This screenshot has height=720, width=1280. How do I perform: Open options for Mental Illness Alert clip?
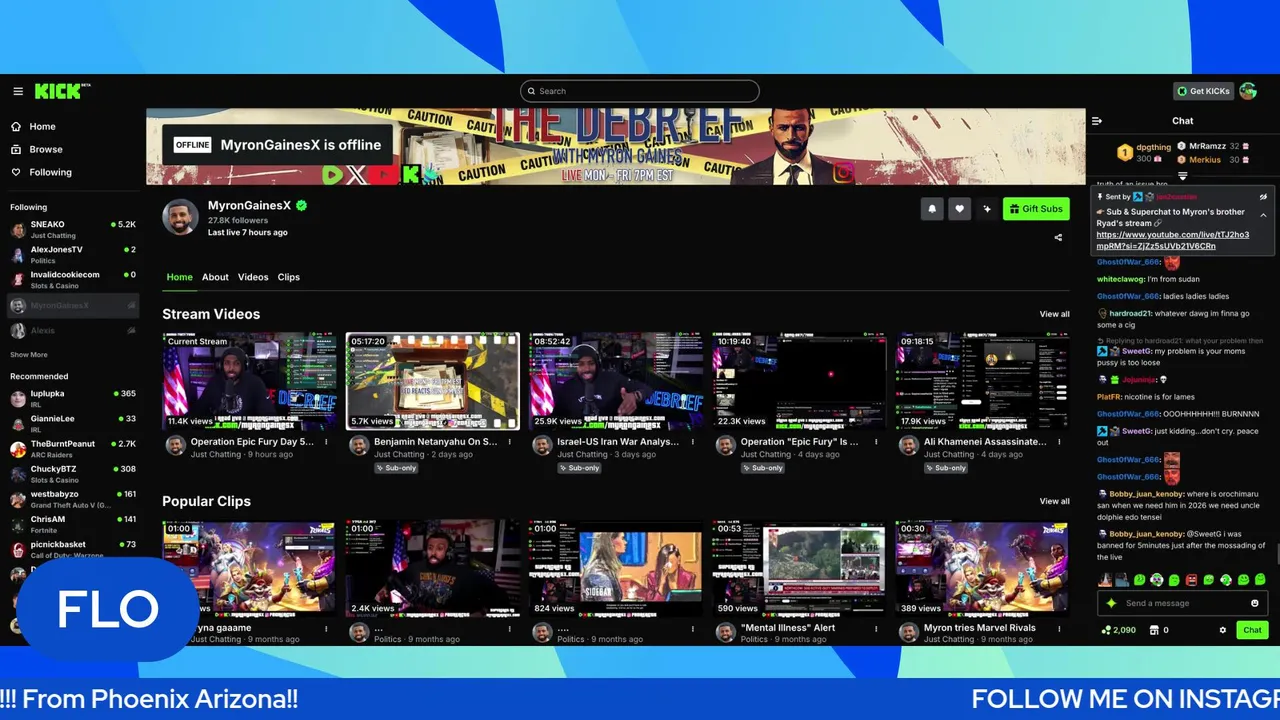coord(876,628)
